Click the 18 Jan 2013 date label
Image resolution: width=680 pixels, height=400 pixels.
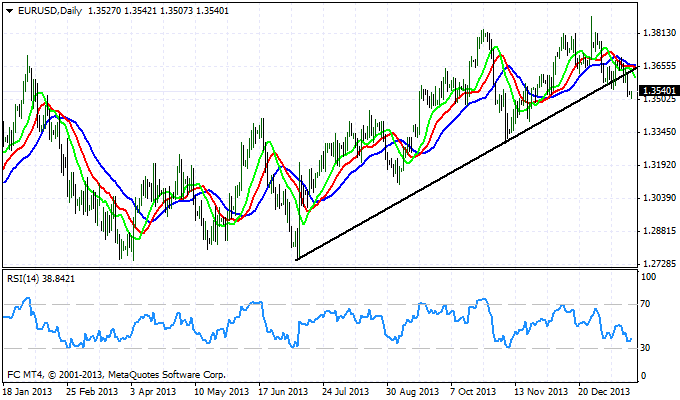[28, 392]
